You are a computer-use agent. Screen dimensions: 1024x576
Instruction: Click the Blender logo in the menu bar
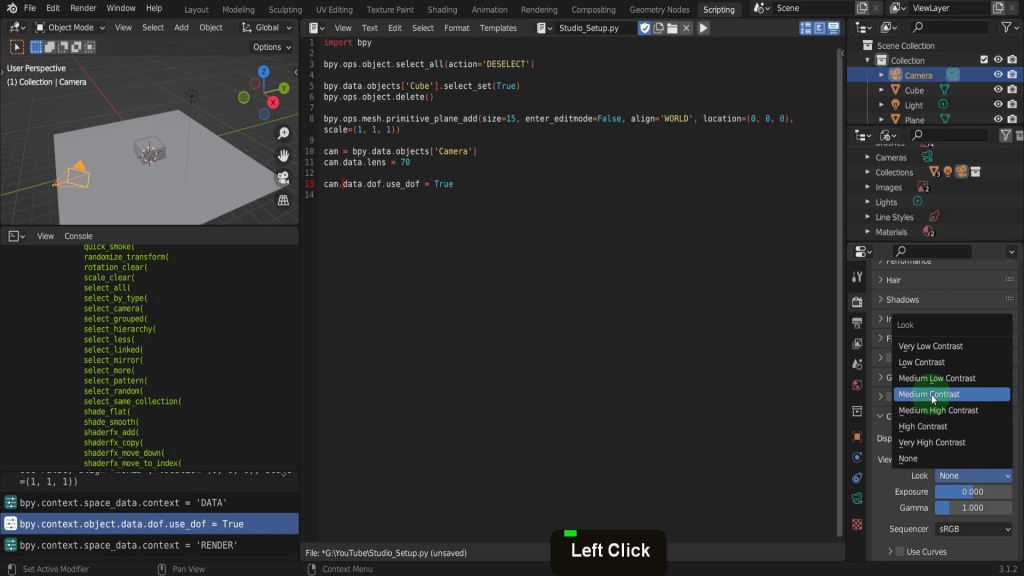click(x=10, y=8)
